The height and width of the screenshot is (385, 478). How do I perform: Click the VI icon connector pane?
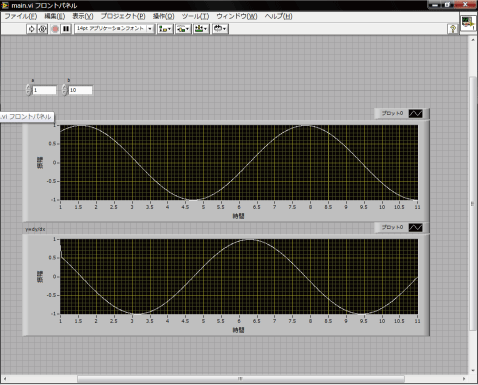tap(468, 23)
